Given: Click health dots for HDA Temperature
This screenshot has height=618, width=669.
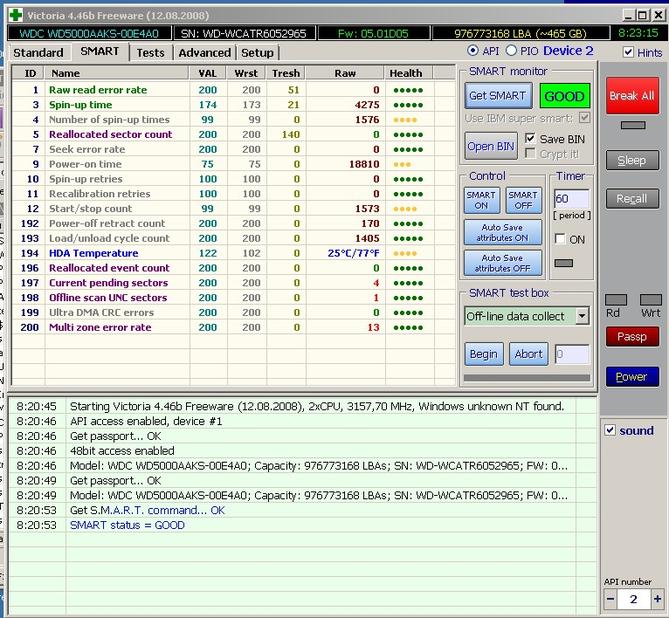Looking at the screenshot, I should 405,253.
